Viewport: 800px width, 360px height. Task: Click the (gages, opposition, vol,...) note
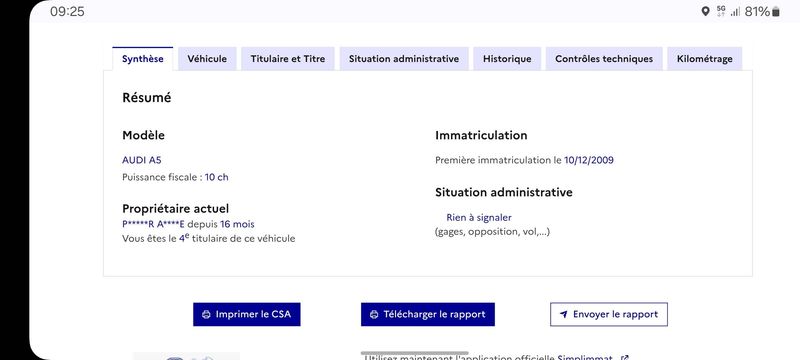tap(492, 232)
